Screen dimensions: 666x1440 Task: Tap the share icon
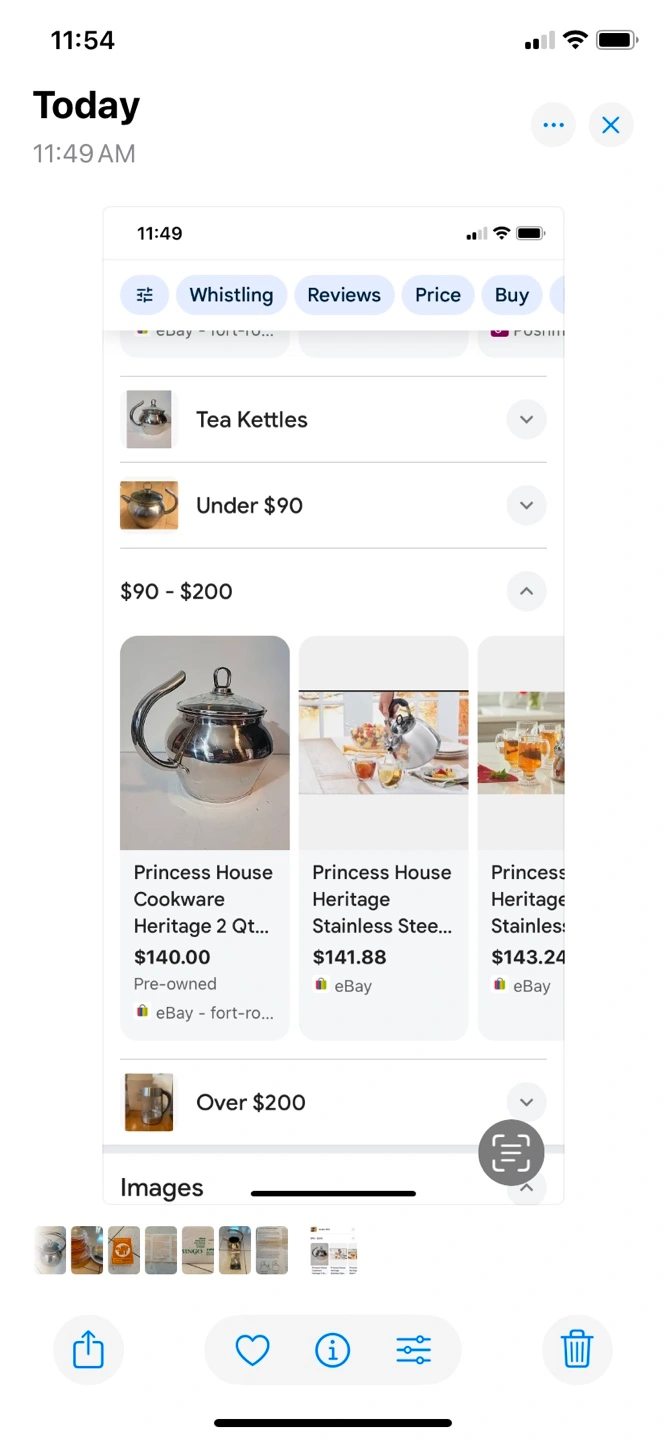pos(89,1350)
